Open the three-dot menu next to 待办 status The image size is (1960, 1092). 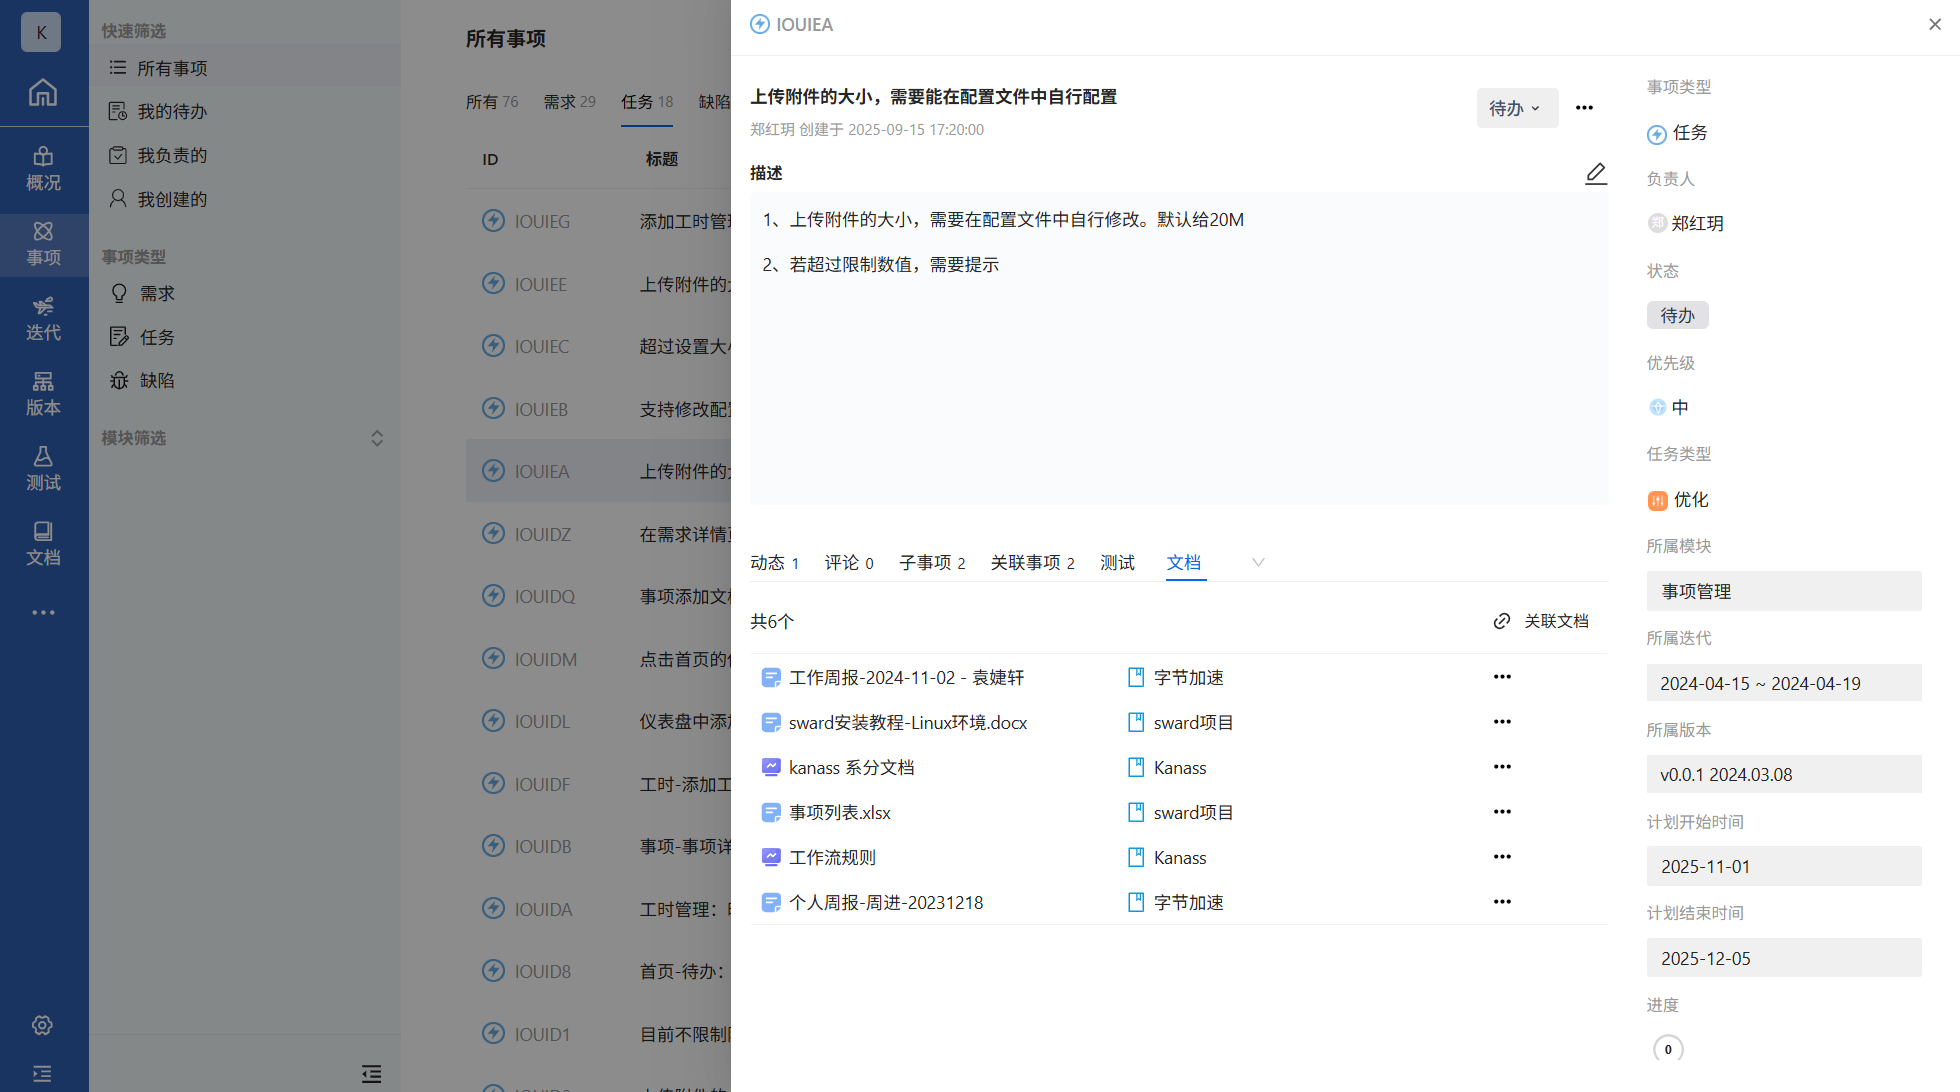pos(1584,108)
